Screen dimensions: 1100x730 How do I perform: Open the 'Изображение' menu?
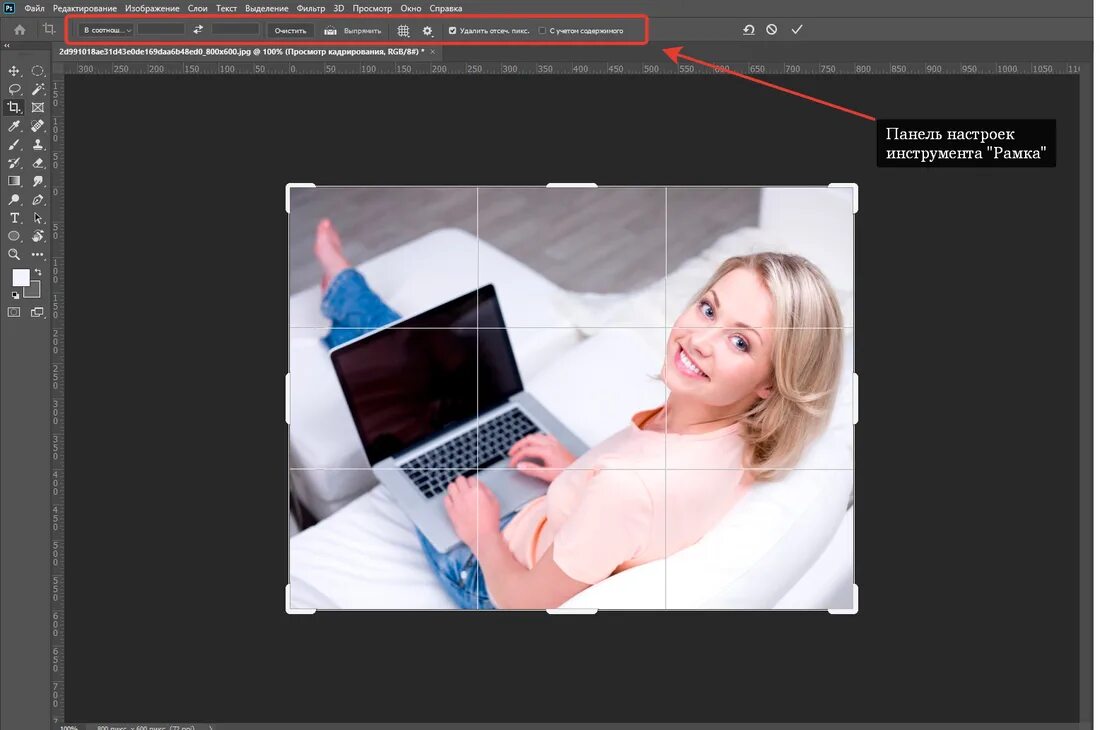coord(152,8)
